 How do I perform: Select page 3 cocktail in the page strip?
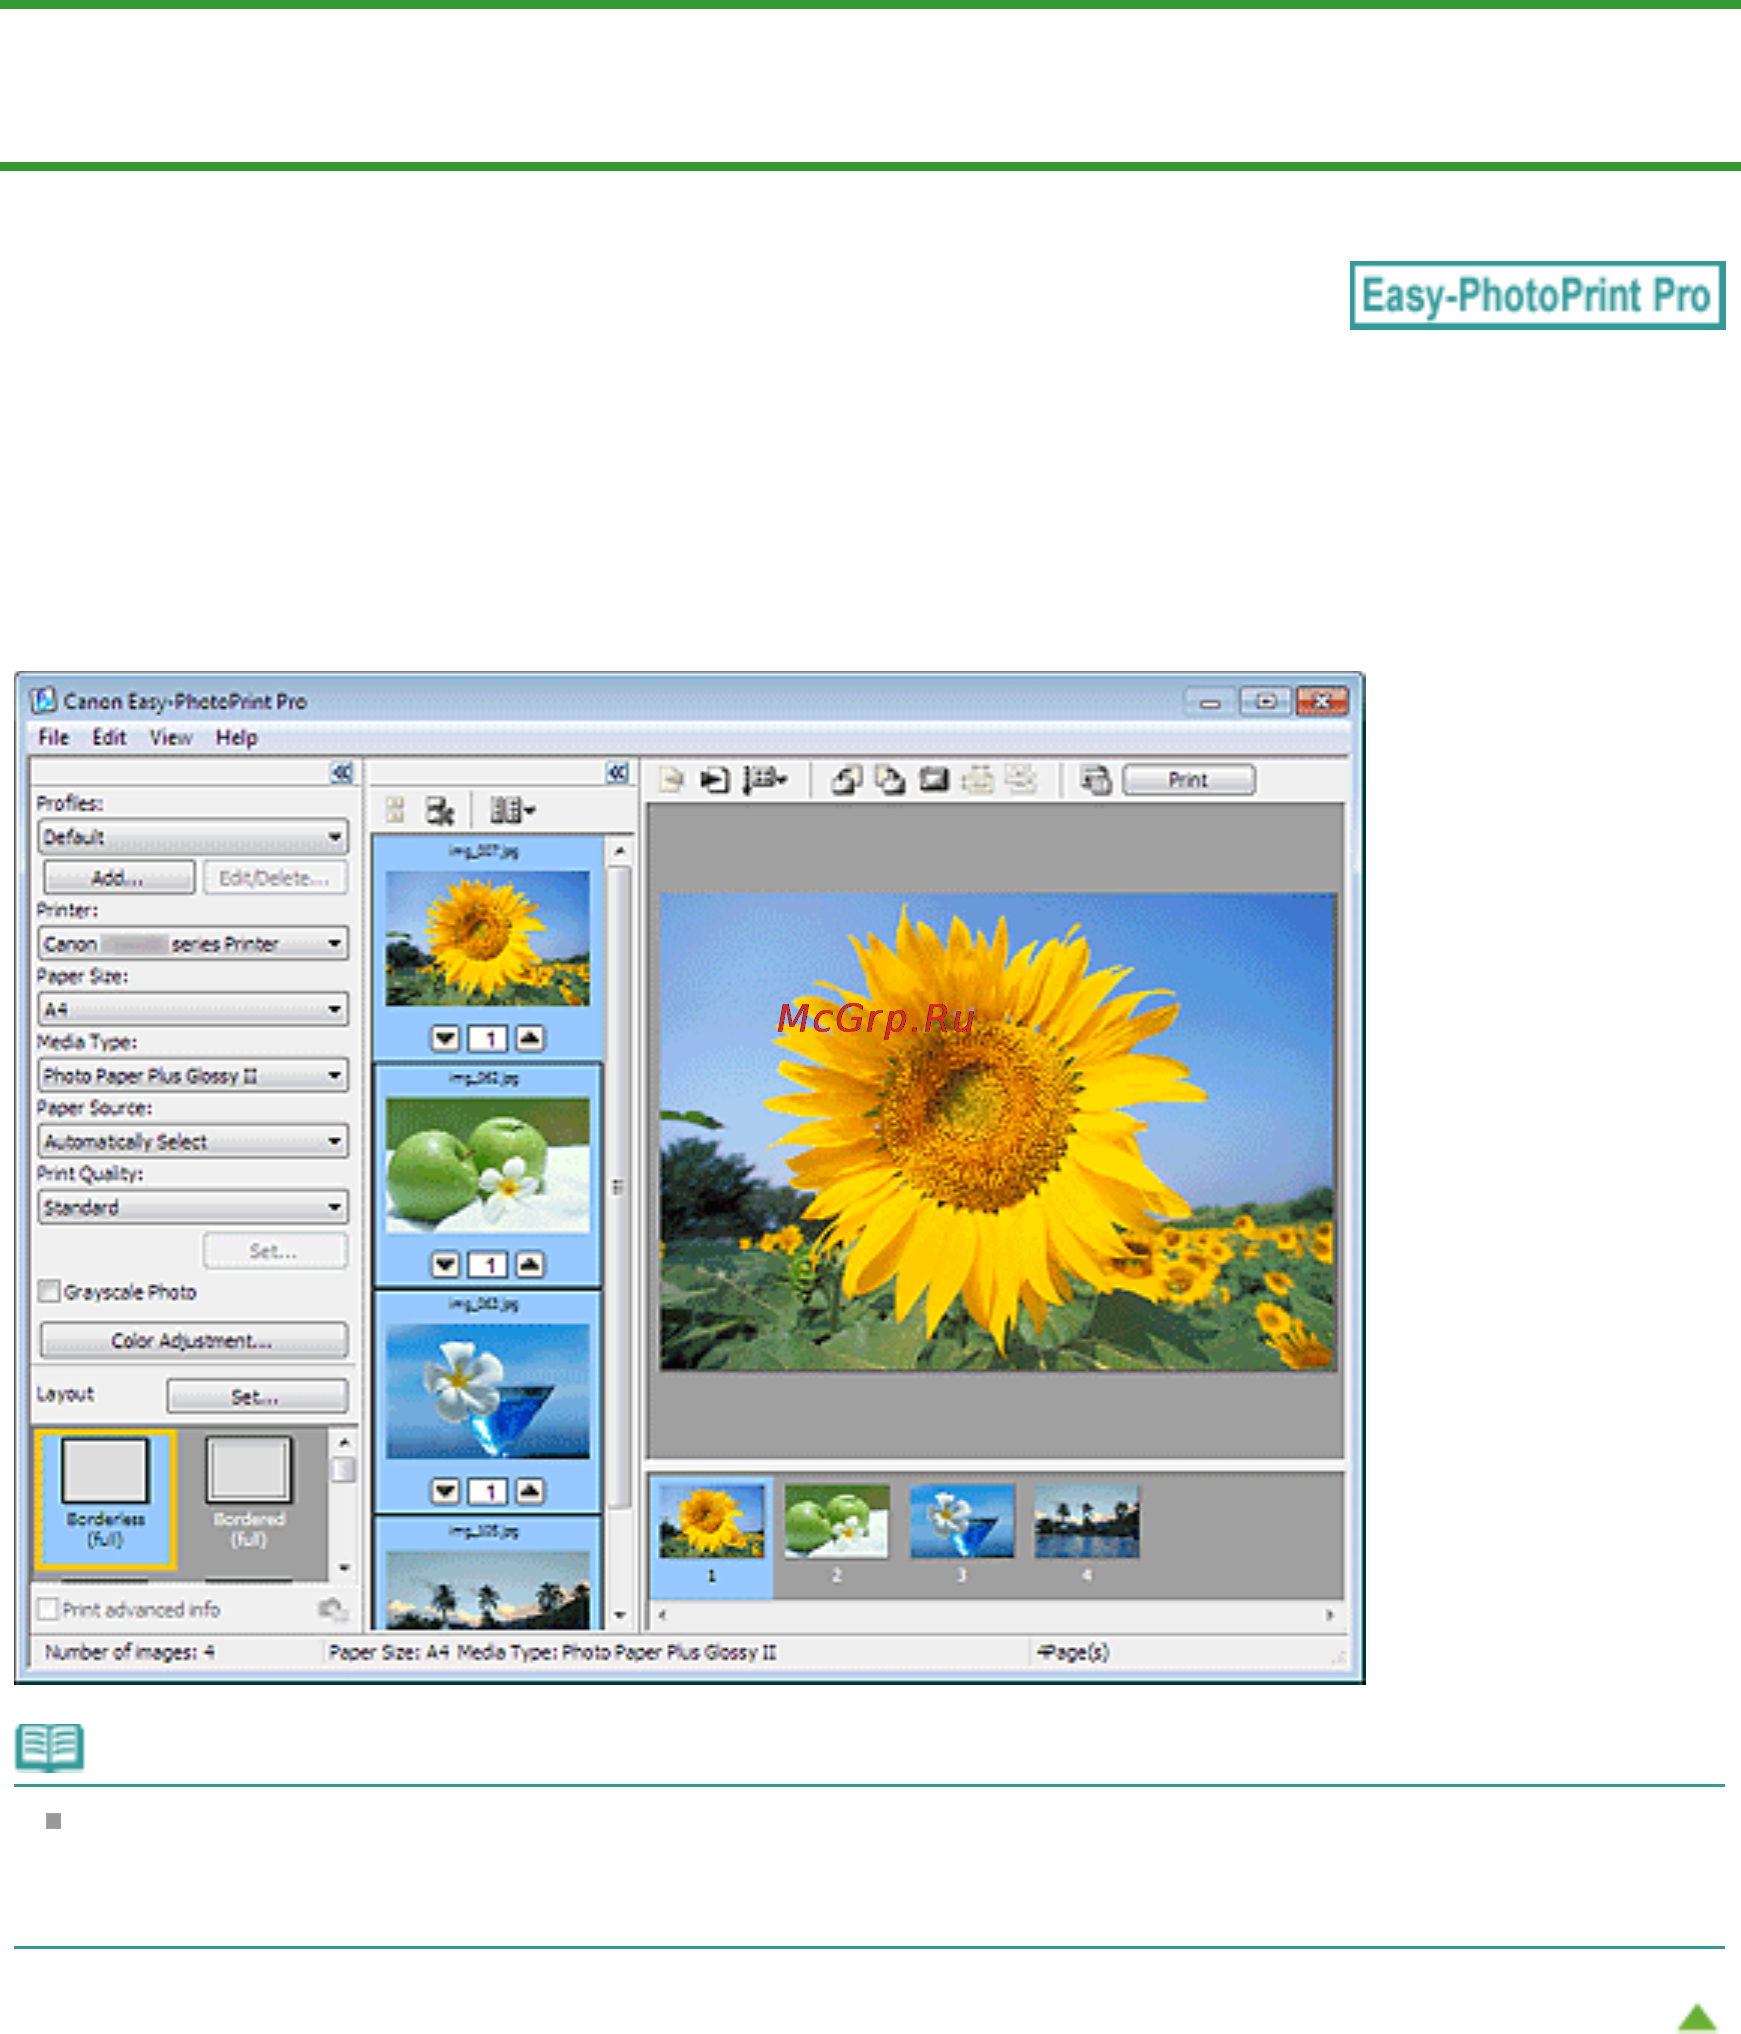pos(962,1522)
